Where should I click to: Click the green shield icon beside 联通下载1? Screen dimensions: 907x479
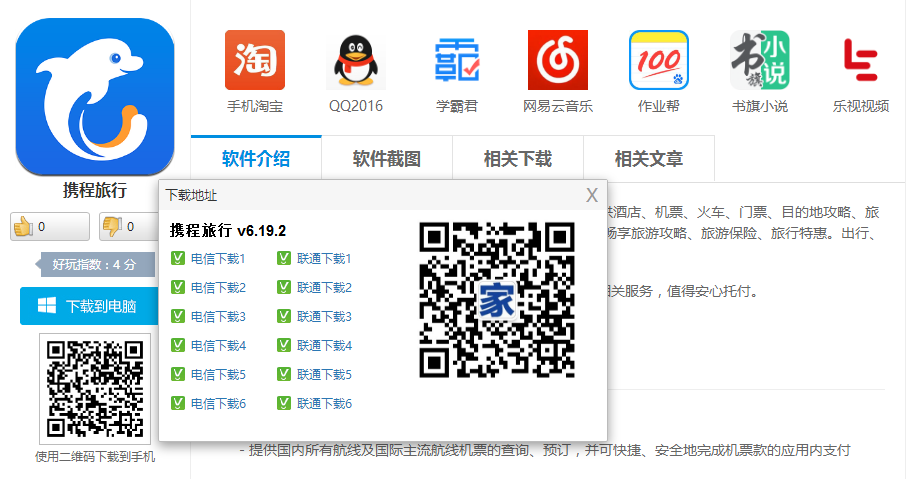pyautogui.click(x=284, y=258)
